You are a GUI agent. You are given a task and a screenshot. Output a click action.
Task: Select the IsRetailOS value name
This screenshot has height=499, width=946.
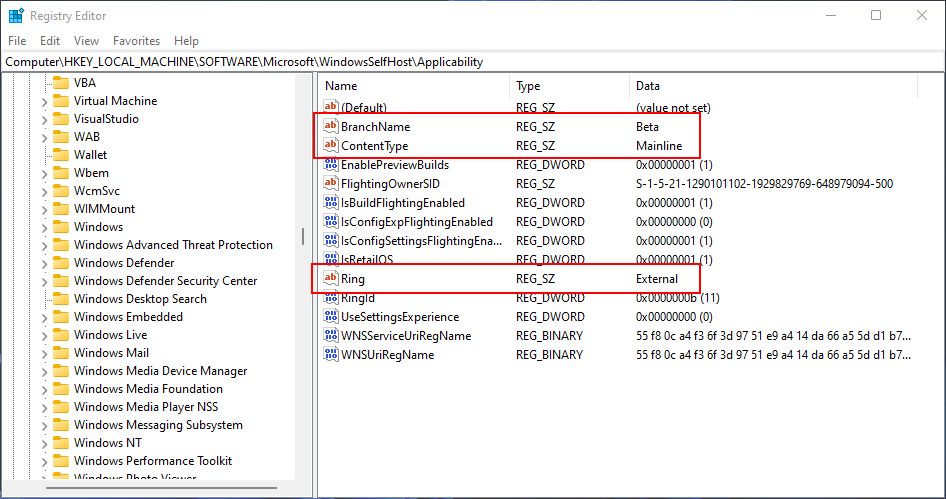(x=367, y=260)
